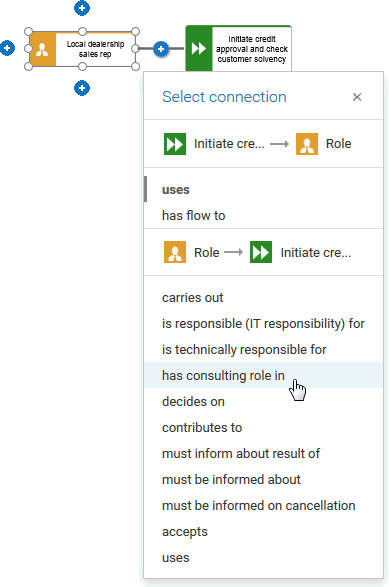Viewport: 389px width, 587px height.
Task: Choose the 'decides on' connection
Action: 193,401
